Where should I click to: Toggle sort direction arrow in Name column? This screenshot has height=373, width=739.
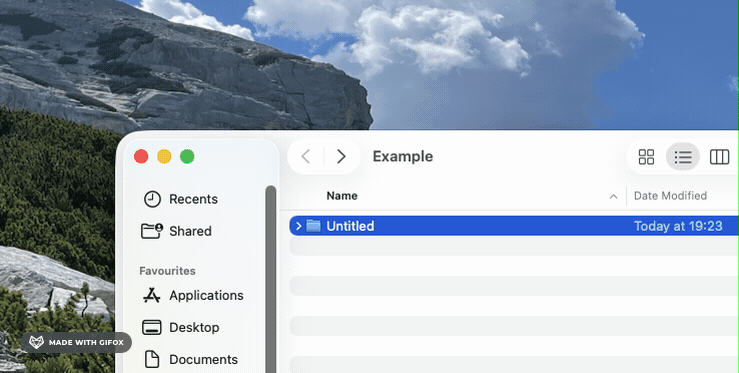[x=613, y=197]
